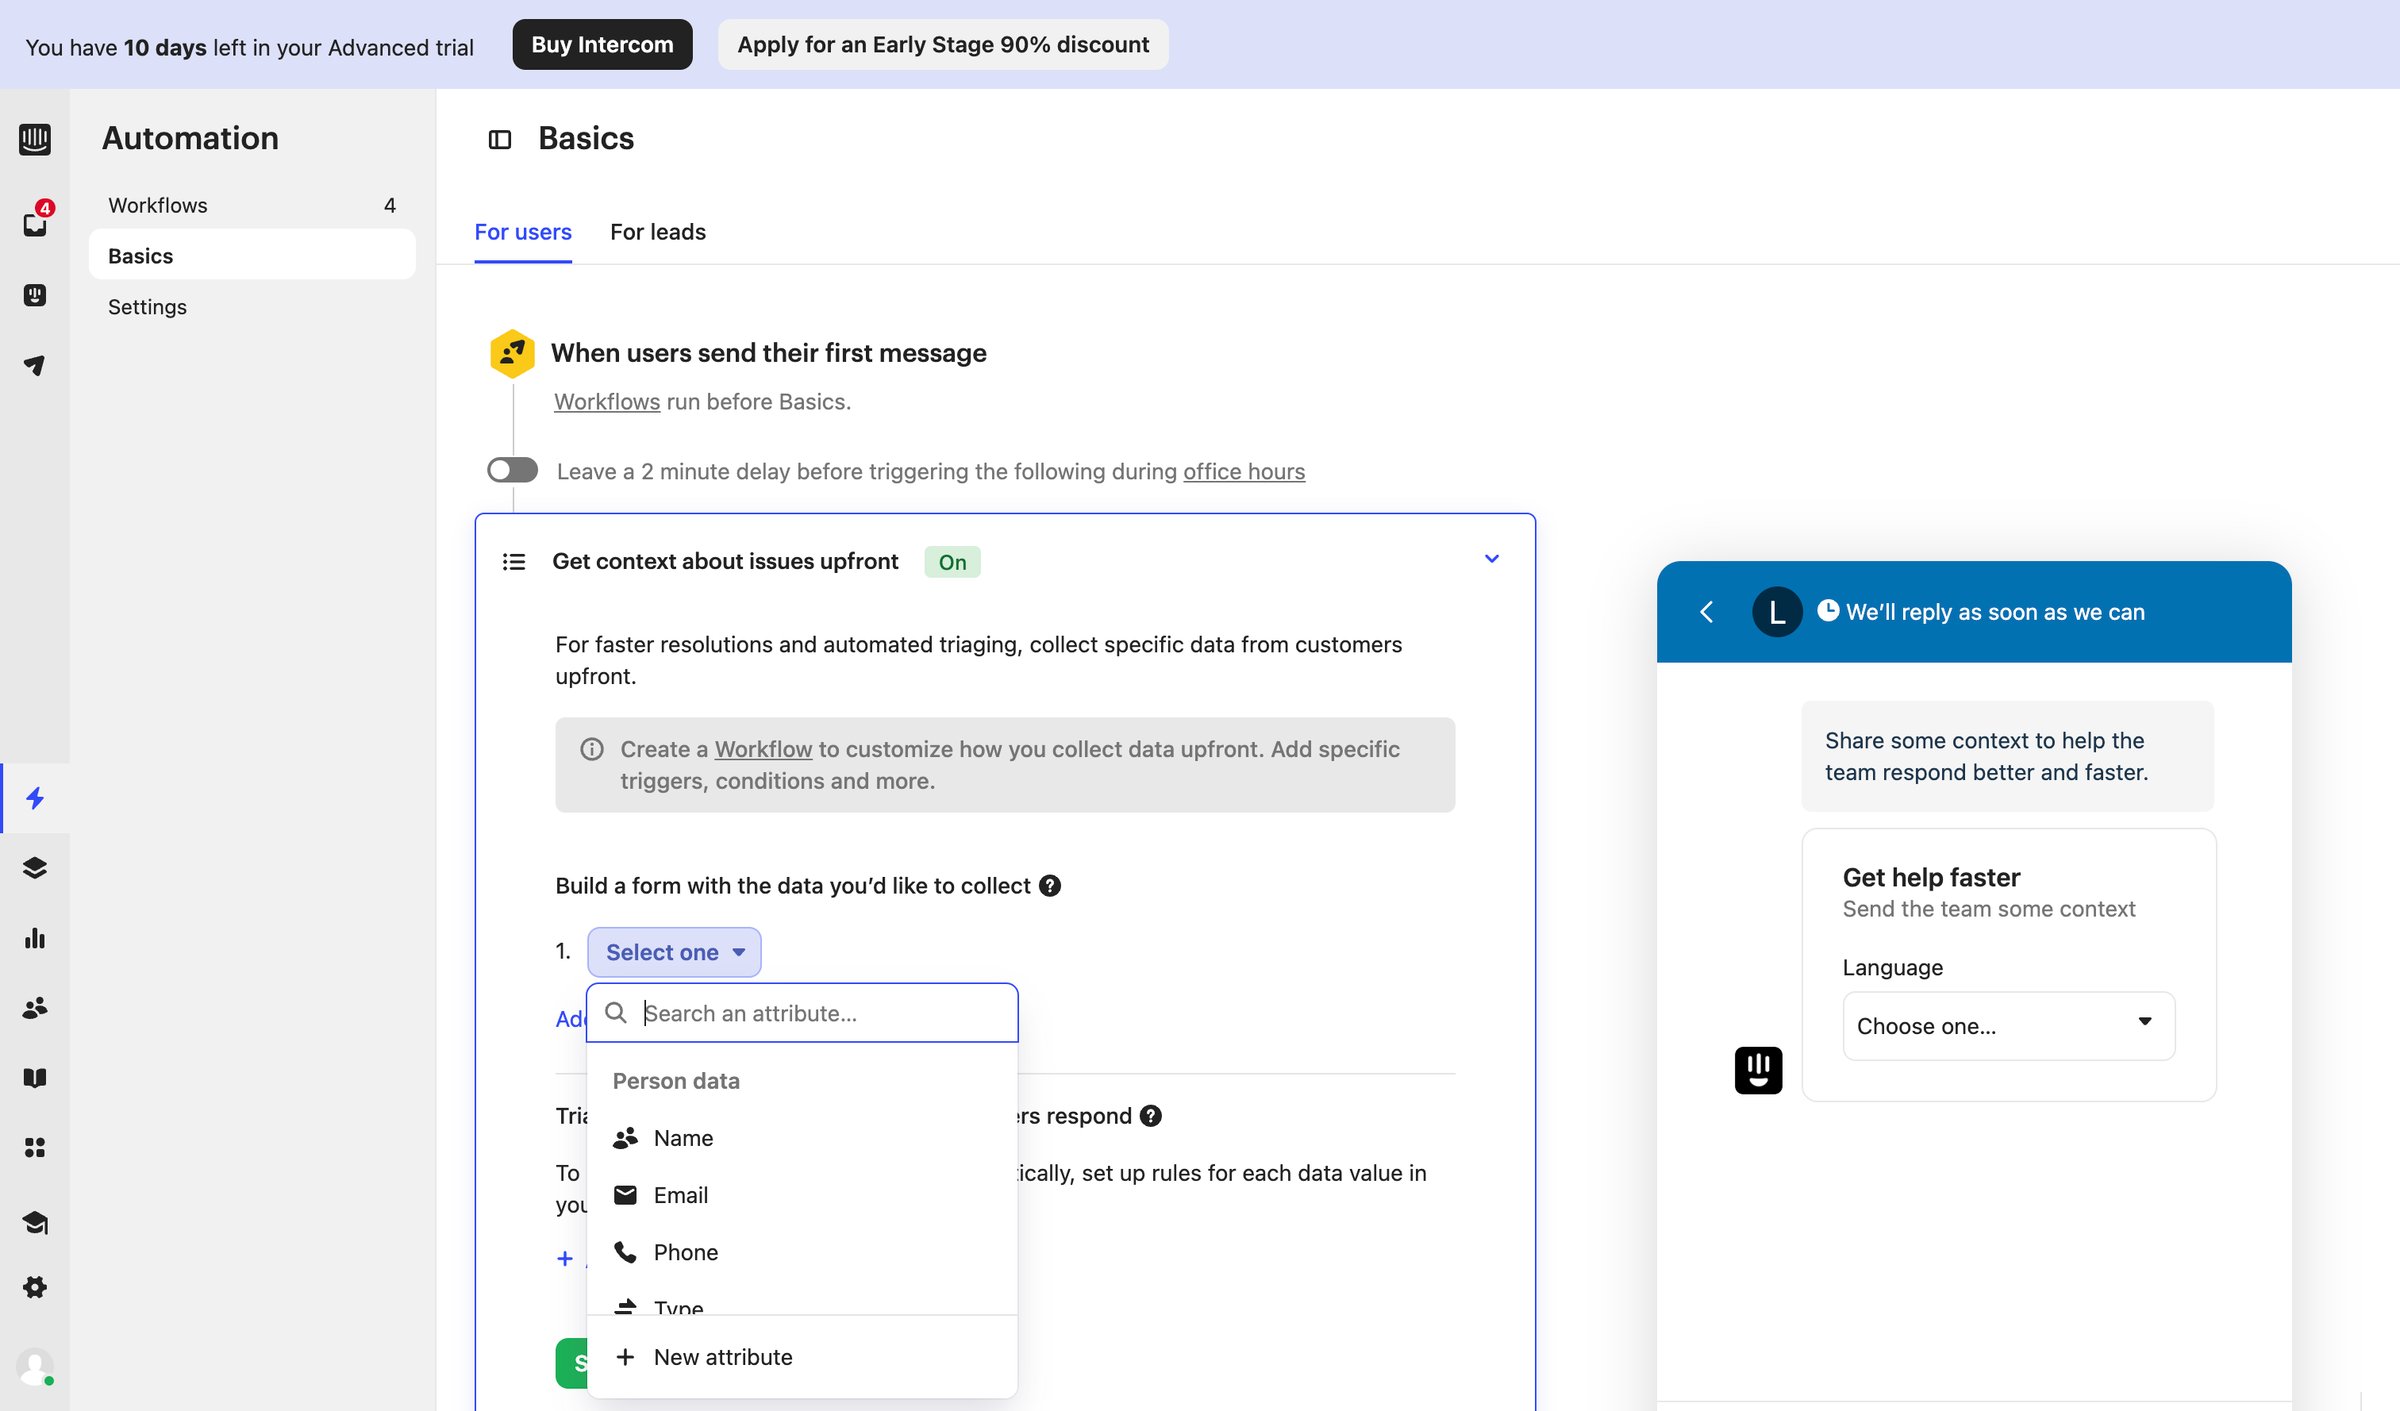
Task: Open the Select one attribute dropdown
Action: click(x=674, y=952)
